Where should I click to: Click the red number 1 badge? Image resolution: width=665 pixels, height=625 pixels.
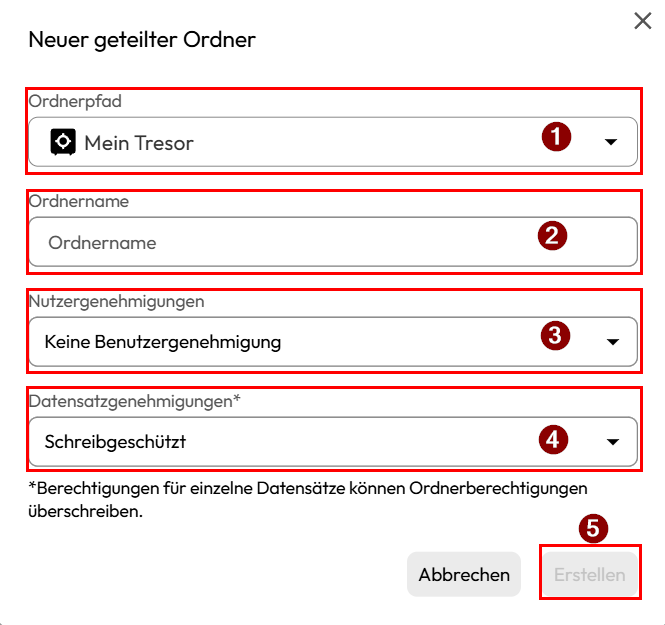tap(556, 137)
